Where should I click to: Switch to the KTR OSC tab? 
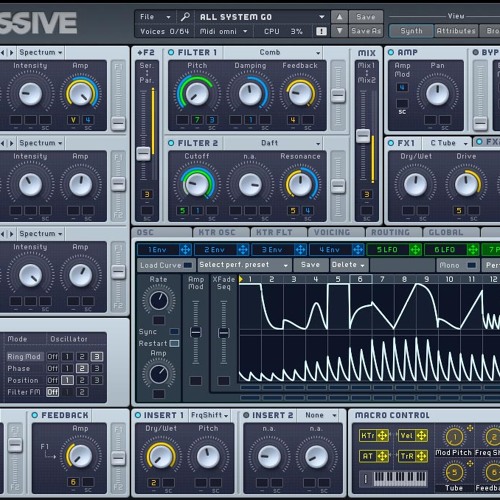(221, 232)
